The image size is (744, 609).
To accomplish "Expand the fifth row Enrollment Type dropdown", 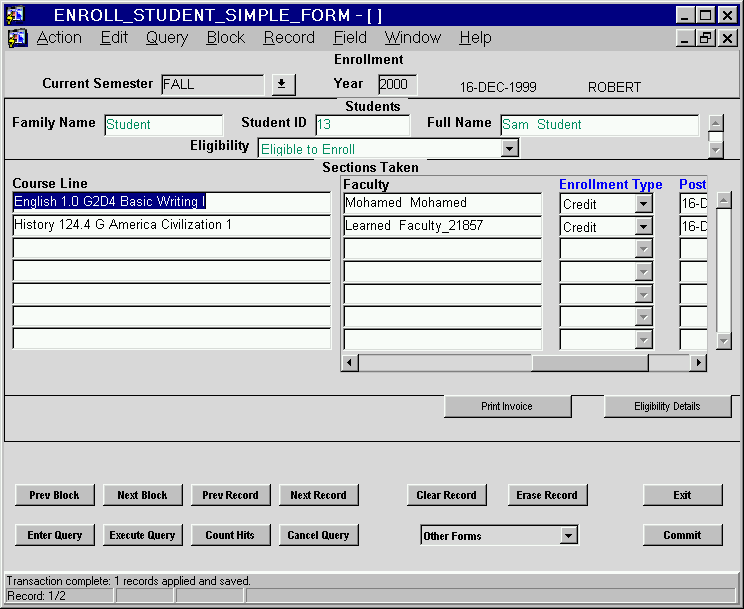I will click(643, 295).
